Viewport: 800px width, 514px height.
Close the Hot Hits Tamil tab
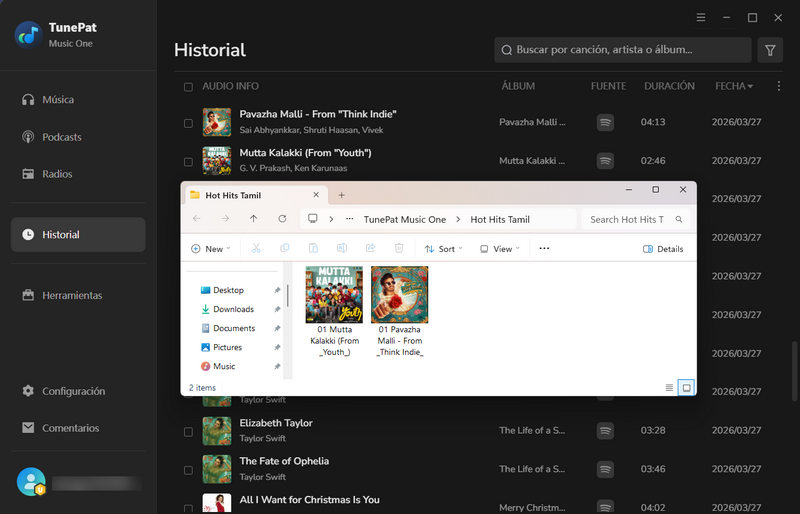tap(316, 195)
